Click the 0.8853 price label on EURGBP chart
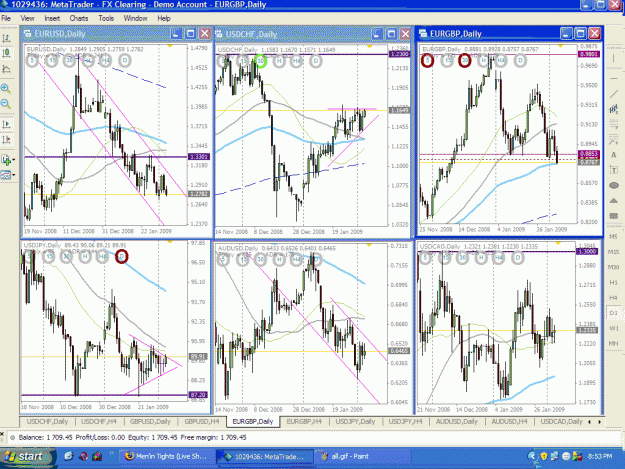Image resolution: width=625 pixels, height=469 pixels. click(588, 154)
